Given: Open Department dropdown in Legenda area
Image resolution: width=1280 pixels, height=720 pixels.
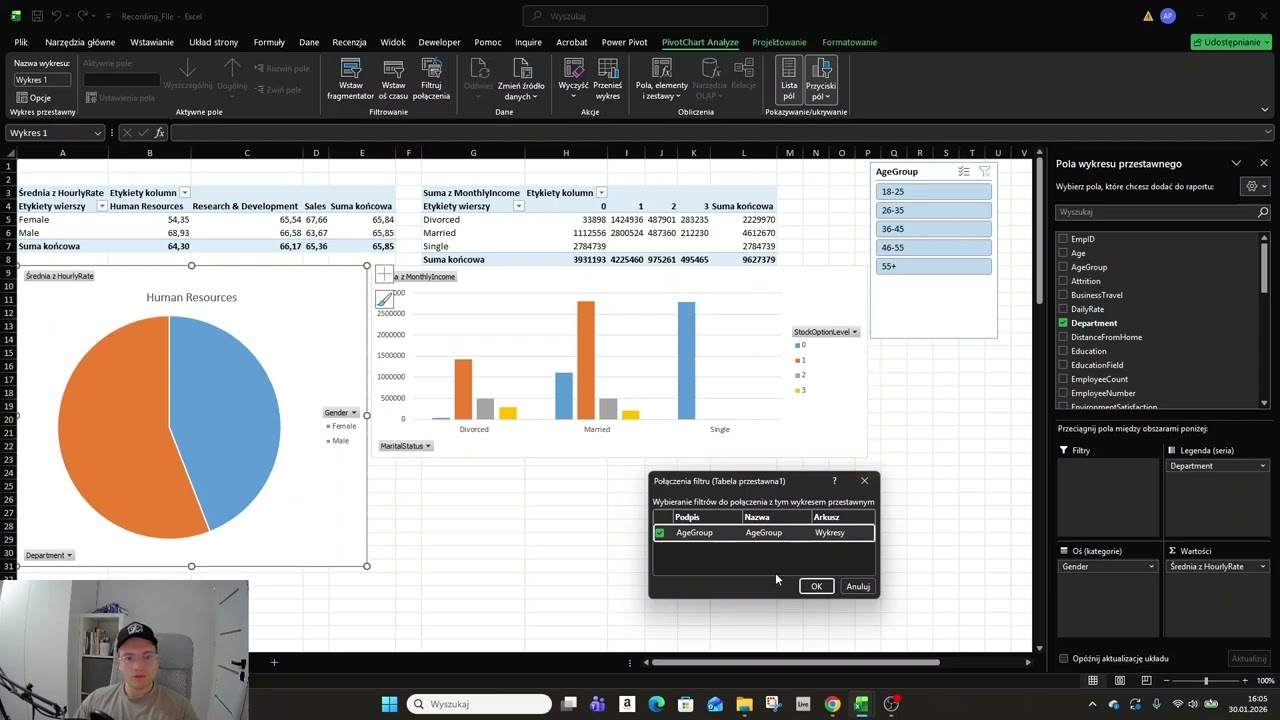Looking at the screenshot, I should [1262, 466].
